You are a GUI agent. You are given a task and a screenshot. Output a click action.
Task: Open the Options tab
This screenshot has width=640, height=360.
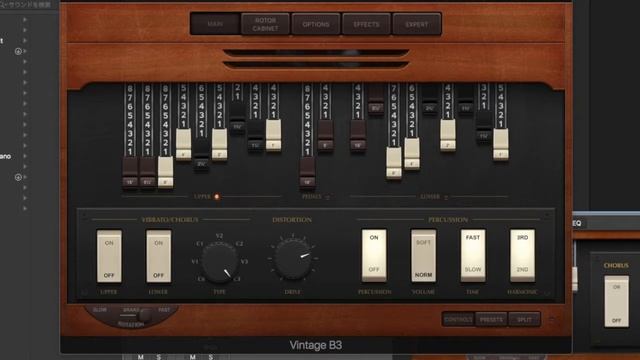[x=316, y=24]
